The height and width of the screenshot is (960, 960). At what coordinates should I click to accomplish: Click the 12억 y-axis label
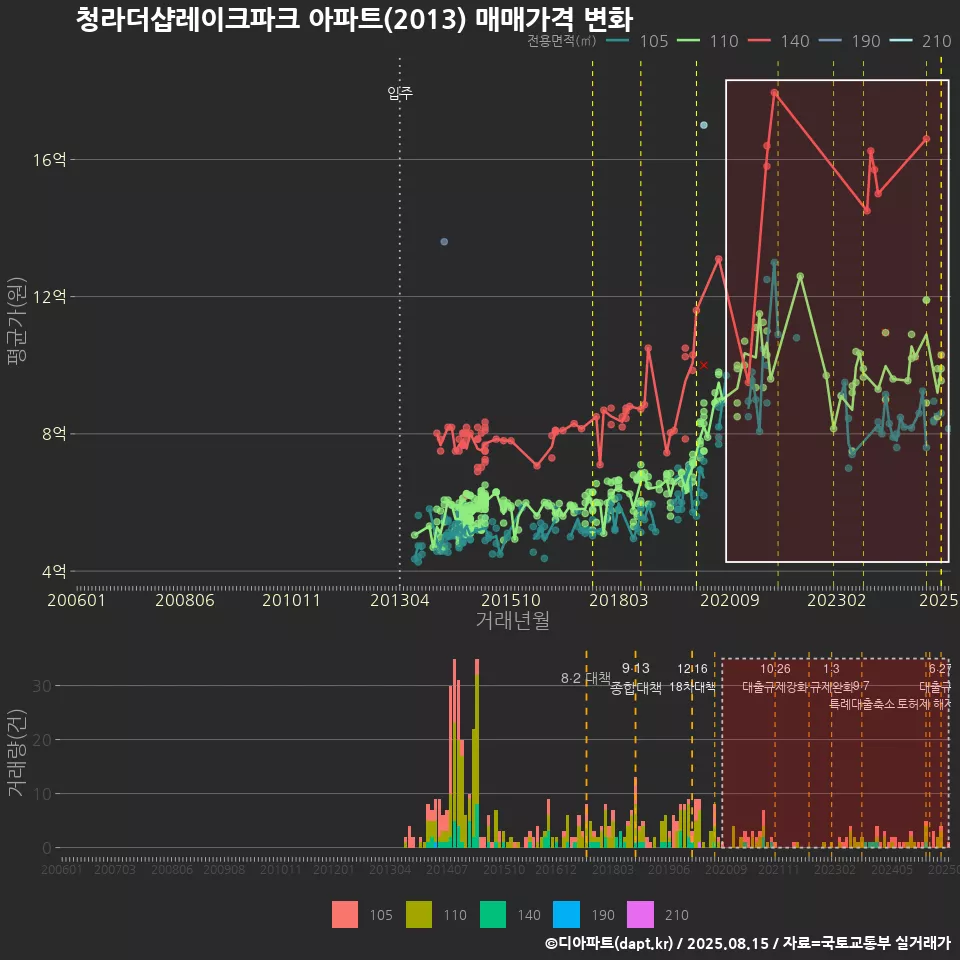point(50,297)
